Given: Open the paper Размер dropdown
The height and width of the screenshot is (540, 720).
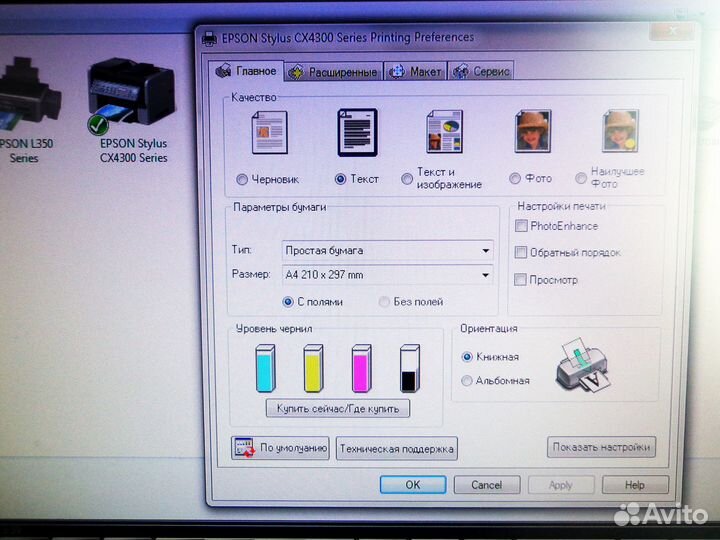Looking at the screenshot, I should click(x=388, y=275).
